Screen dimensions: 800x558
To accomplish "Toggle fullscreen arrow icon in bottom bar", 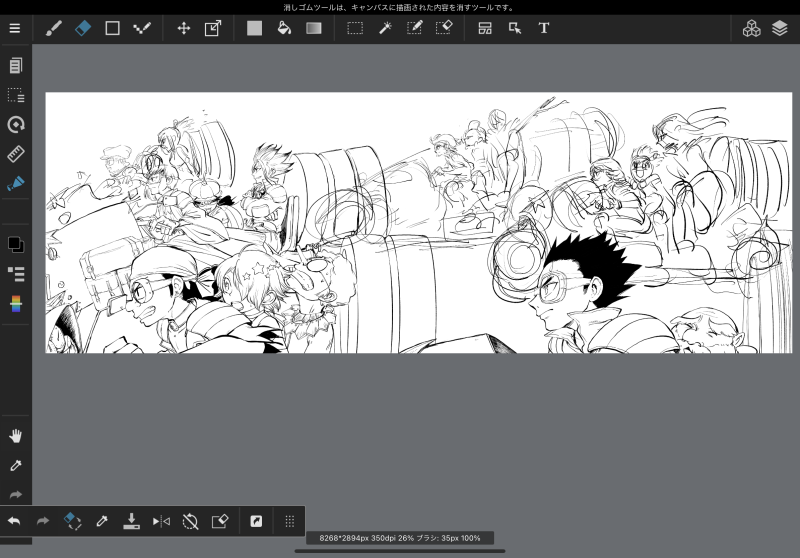I will point(256,521).
